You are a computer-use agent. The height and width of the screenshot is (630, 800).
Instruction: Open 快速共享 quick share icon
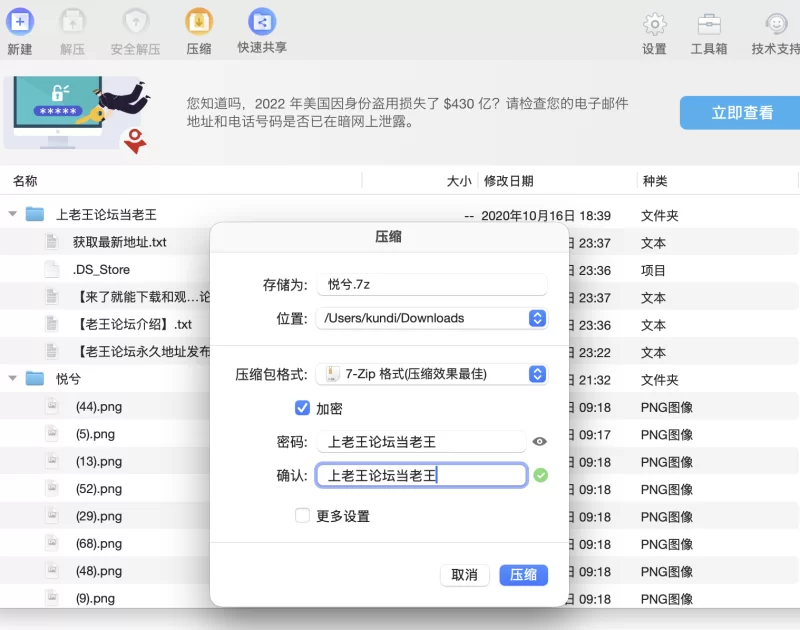point(262,22)
